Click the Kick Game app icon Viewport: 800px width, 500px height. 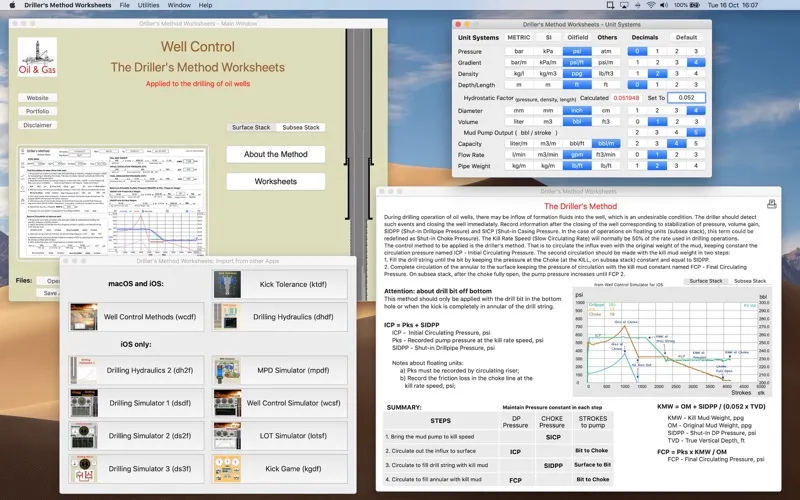tap(227, 469)
